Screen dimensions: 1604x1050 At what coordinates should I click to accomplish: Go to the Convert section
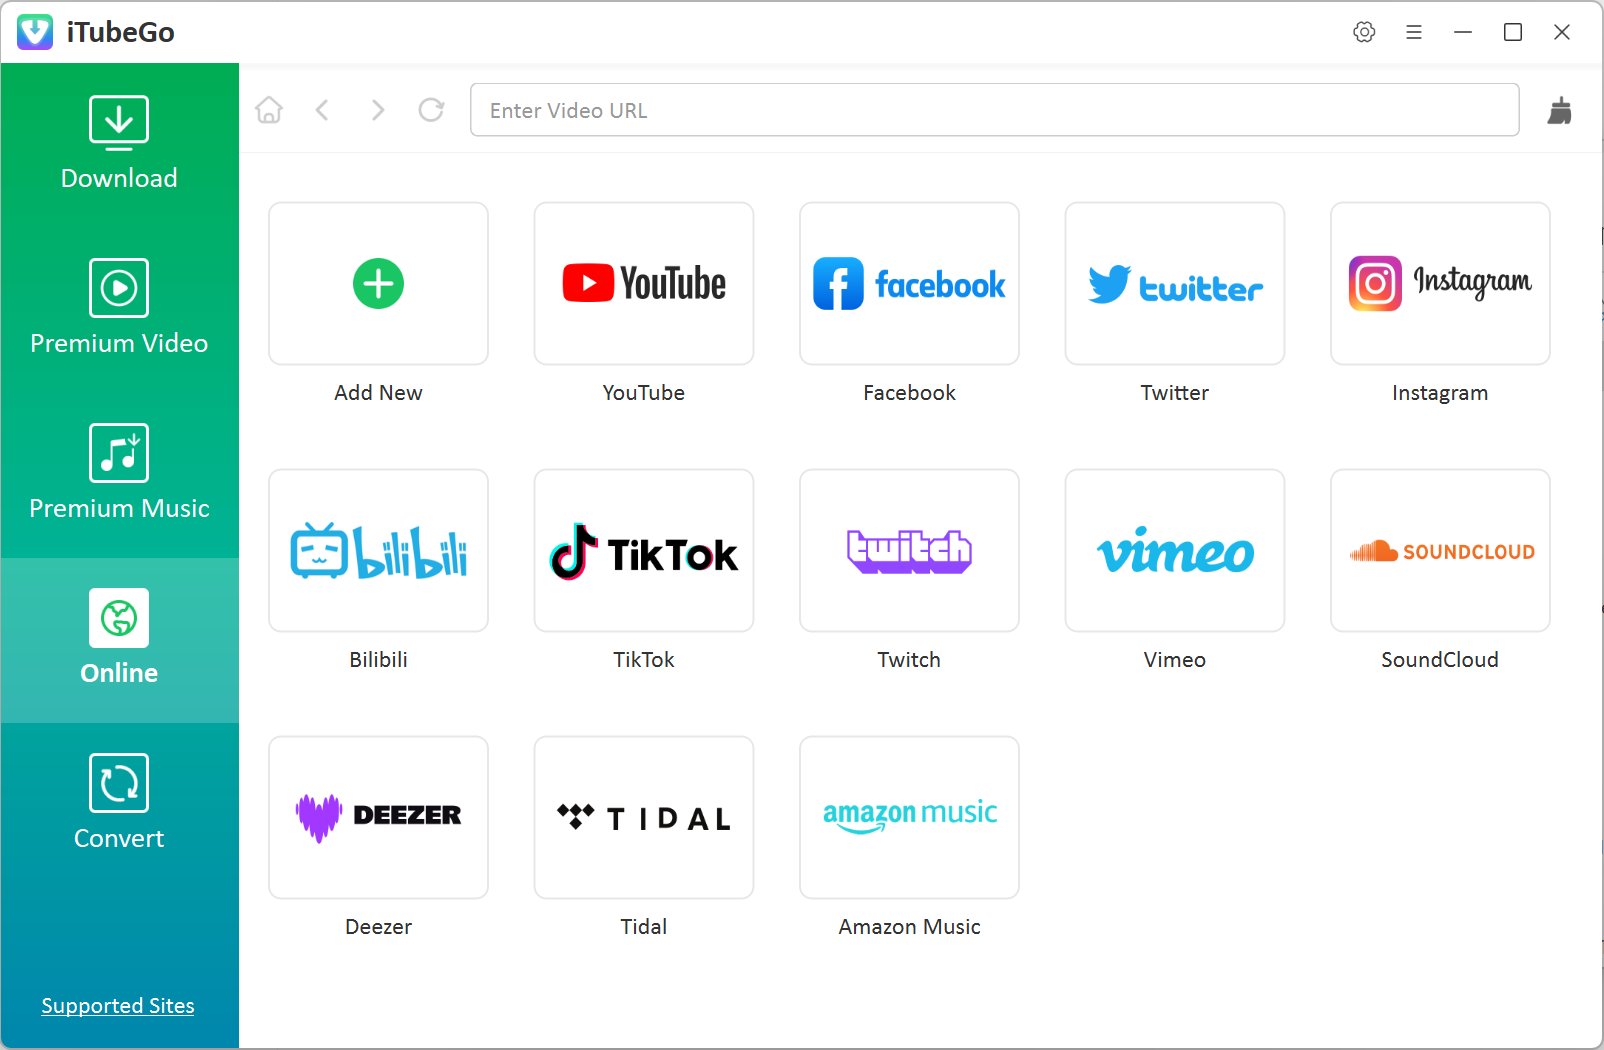click(119, 802)
